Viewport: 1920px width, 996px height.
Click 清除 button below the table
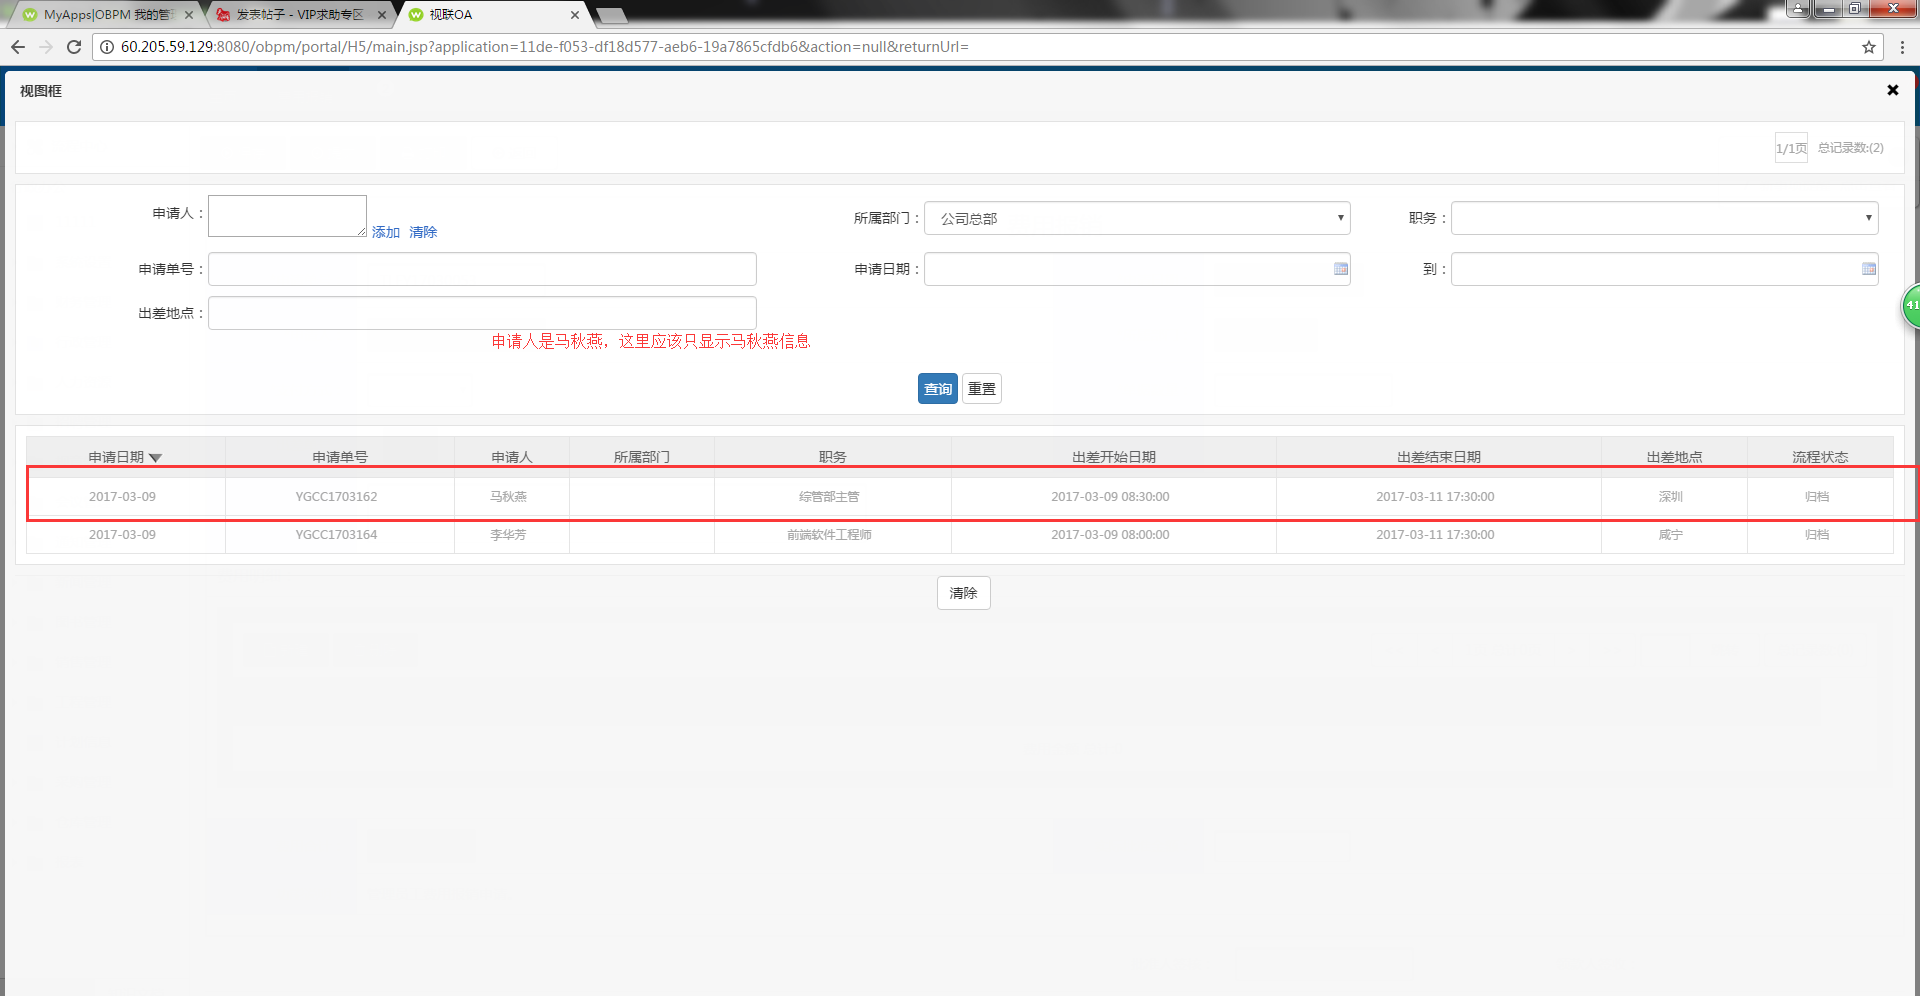pos(964,593)
